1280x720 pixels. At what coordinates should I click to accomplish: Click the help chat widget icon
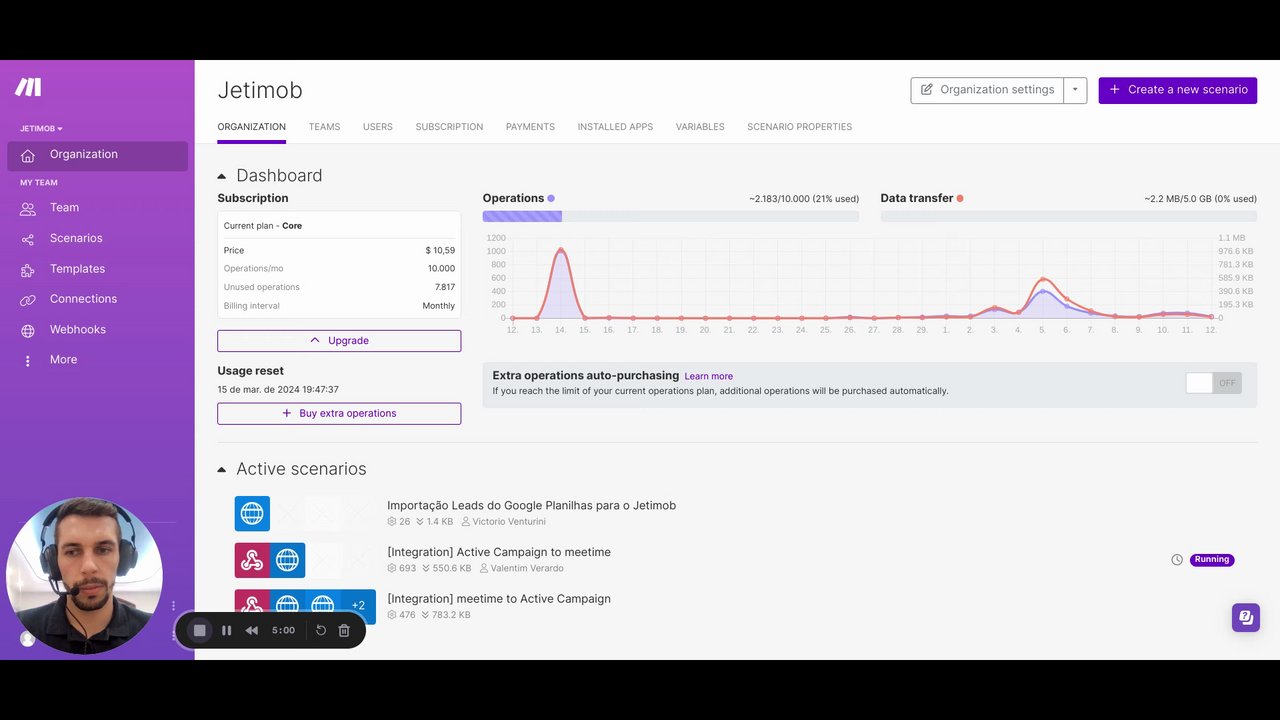click(1246, 617)
